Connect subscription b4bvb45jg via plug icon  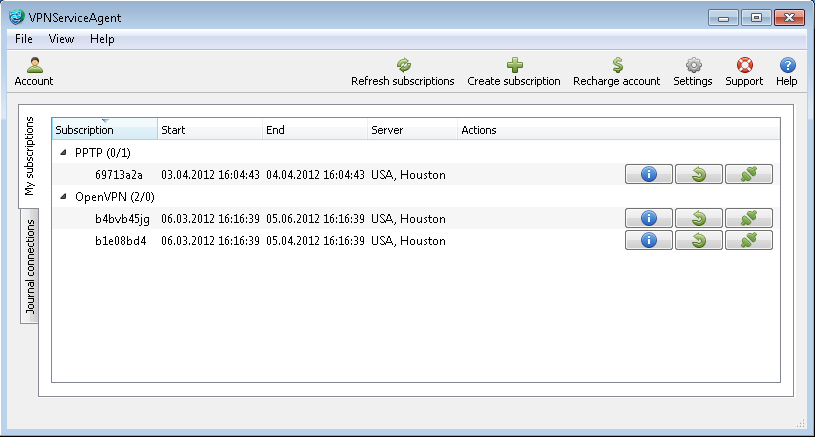point(748,218)
